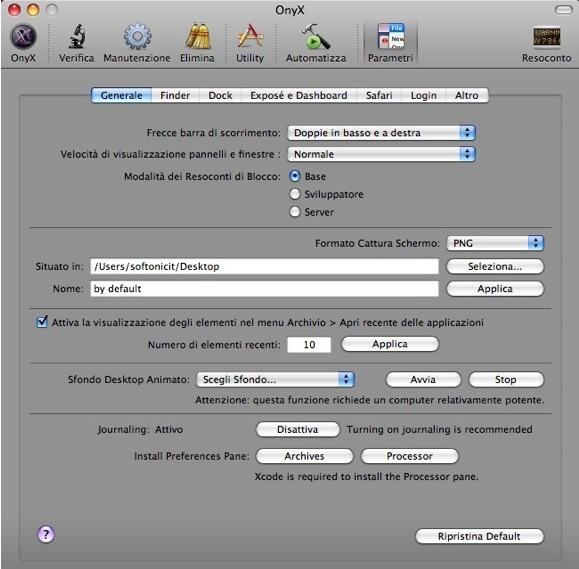Open help with the question mark icon

coord(46,534)
